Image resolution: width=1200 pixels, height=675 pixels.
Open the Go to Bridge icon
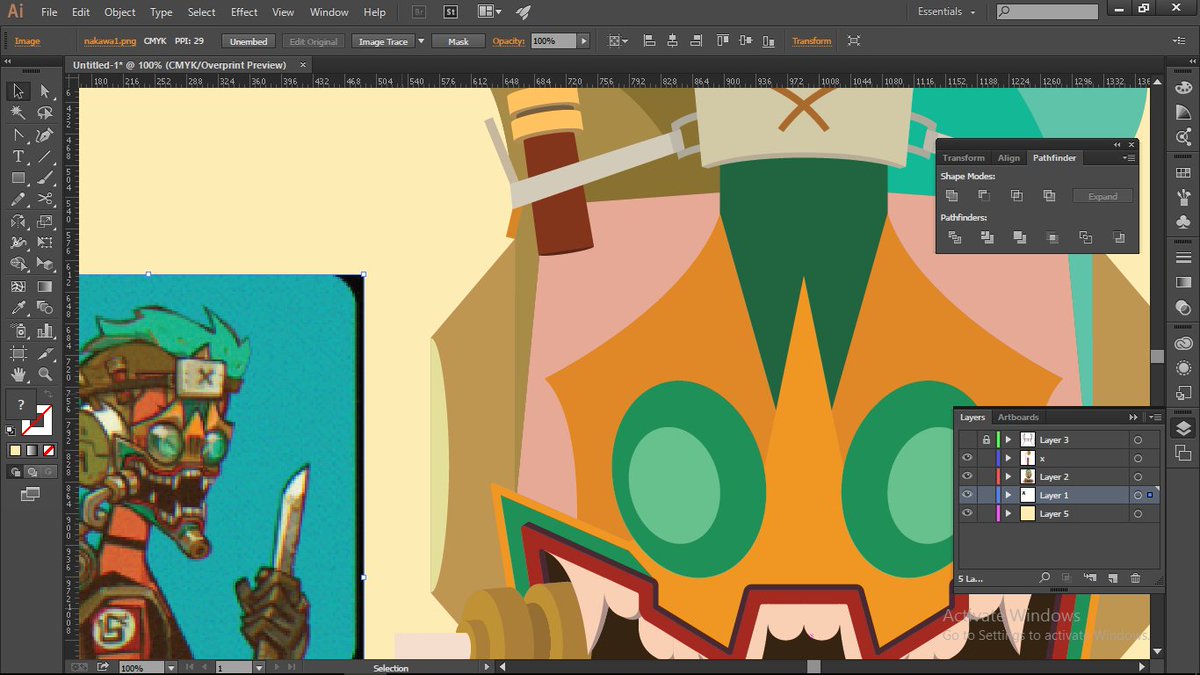pos(419,12)
